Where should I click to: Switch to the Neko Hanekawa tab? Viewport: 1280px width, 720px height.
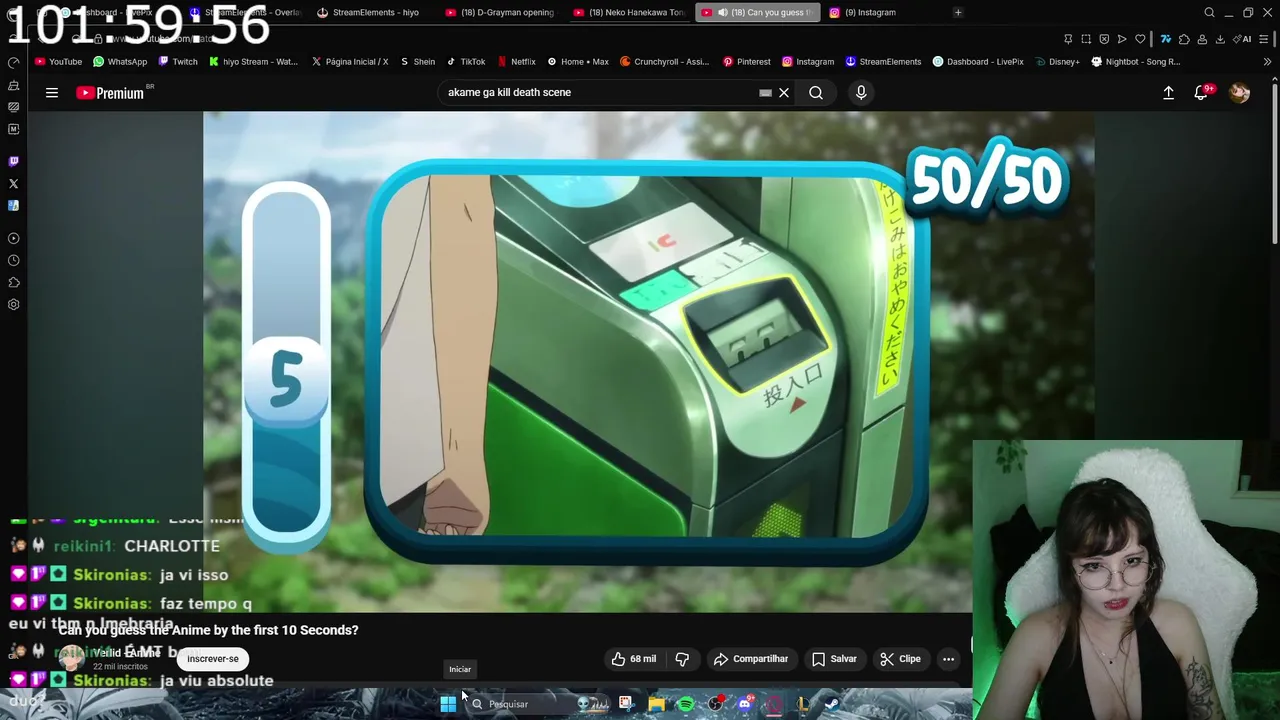coord(629,12)
